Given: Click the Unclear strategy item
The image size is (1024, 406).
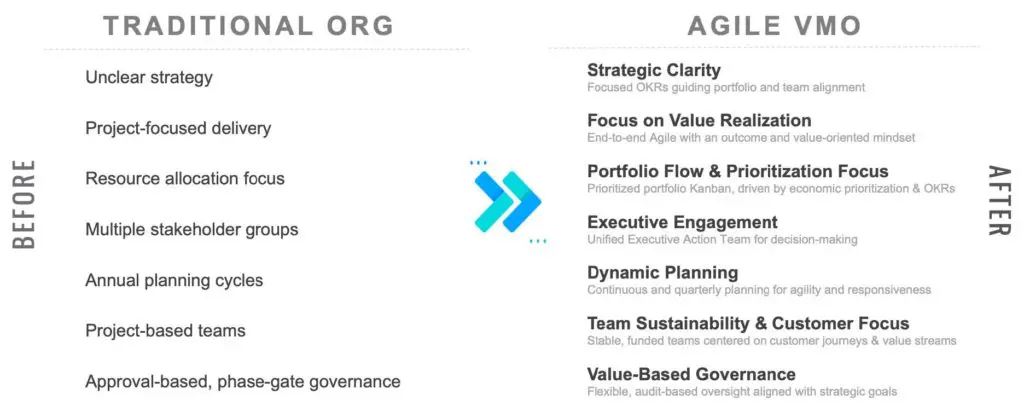Looking at the screenshot, I should coord(149,77).
